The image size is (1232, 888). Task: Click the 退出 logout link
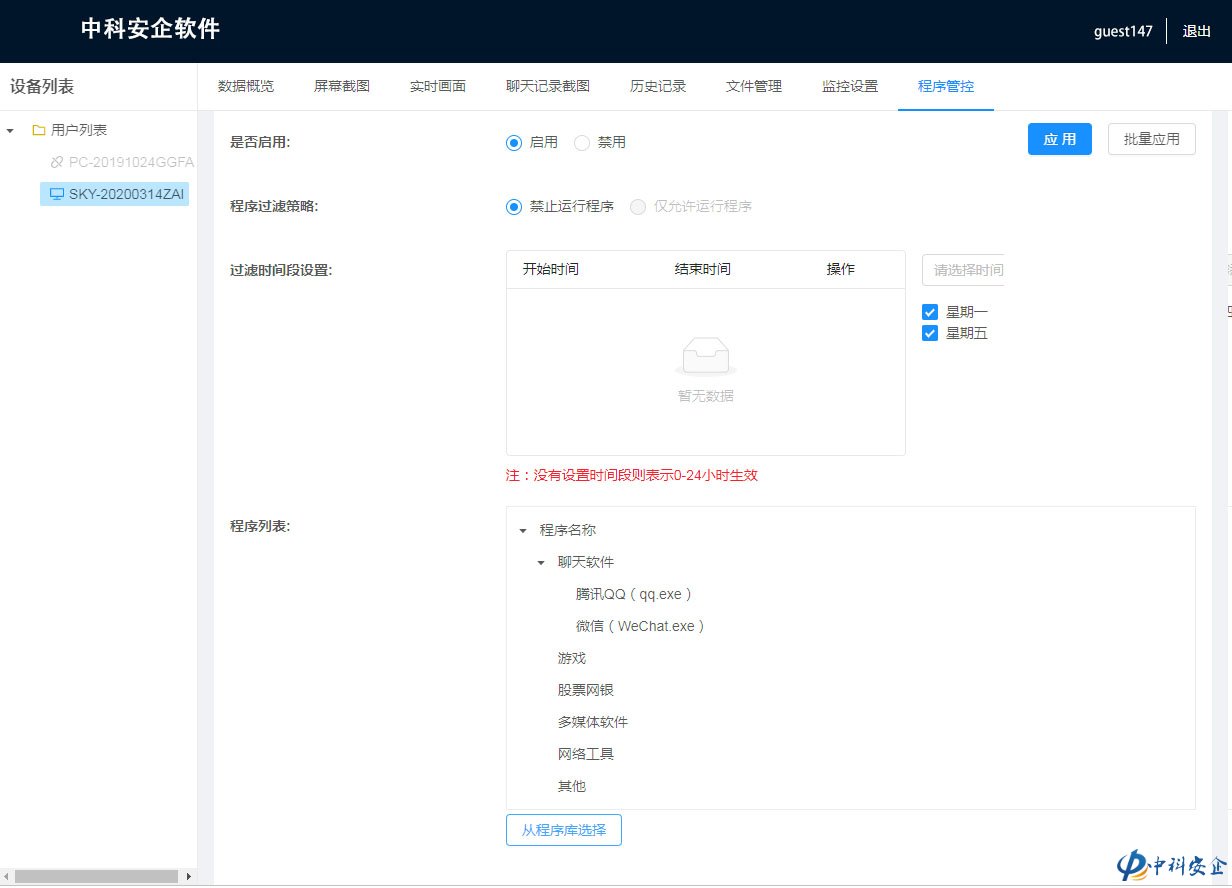tap(1197, 31)
